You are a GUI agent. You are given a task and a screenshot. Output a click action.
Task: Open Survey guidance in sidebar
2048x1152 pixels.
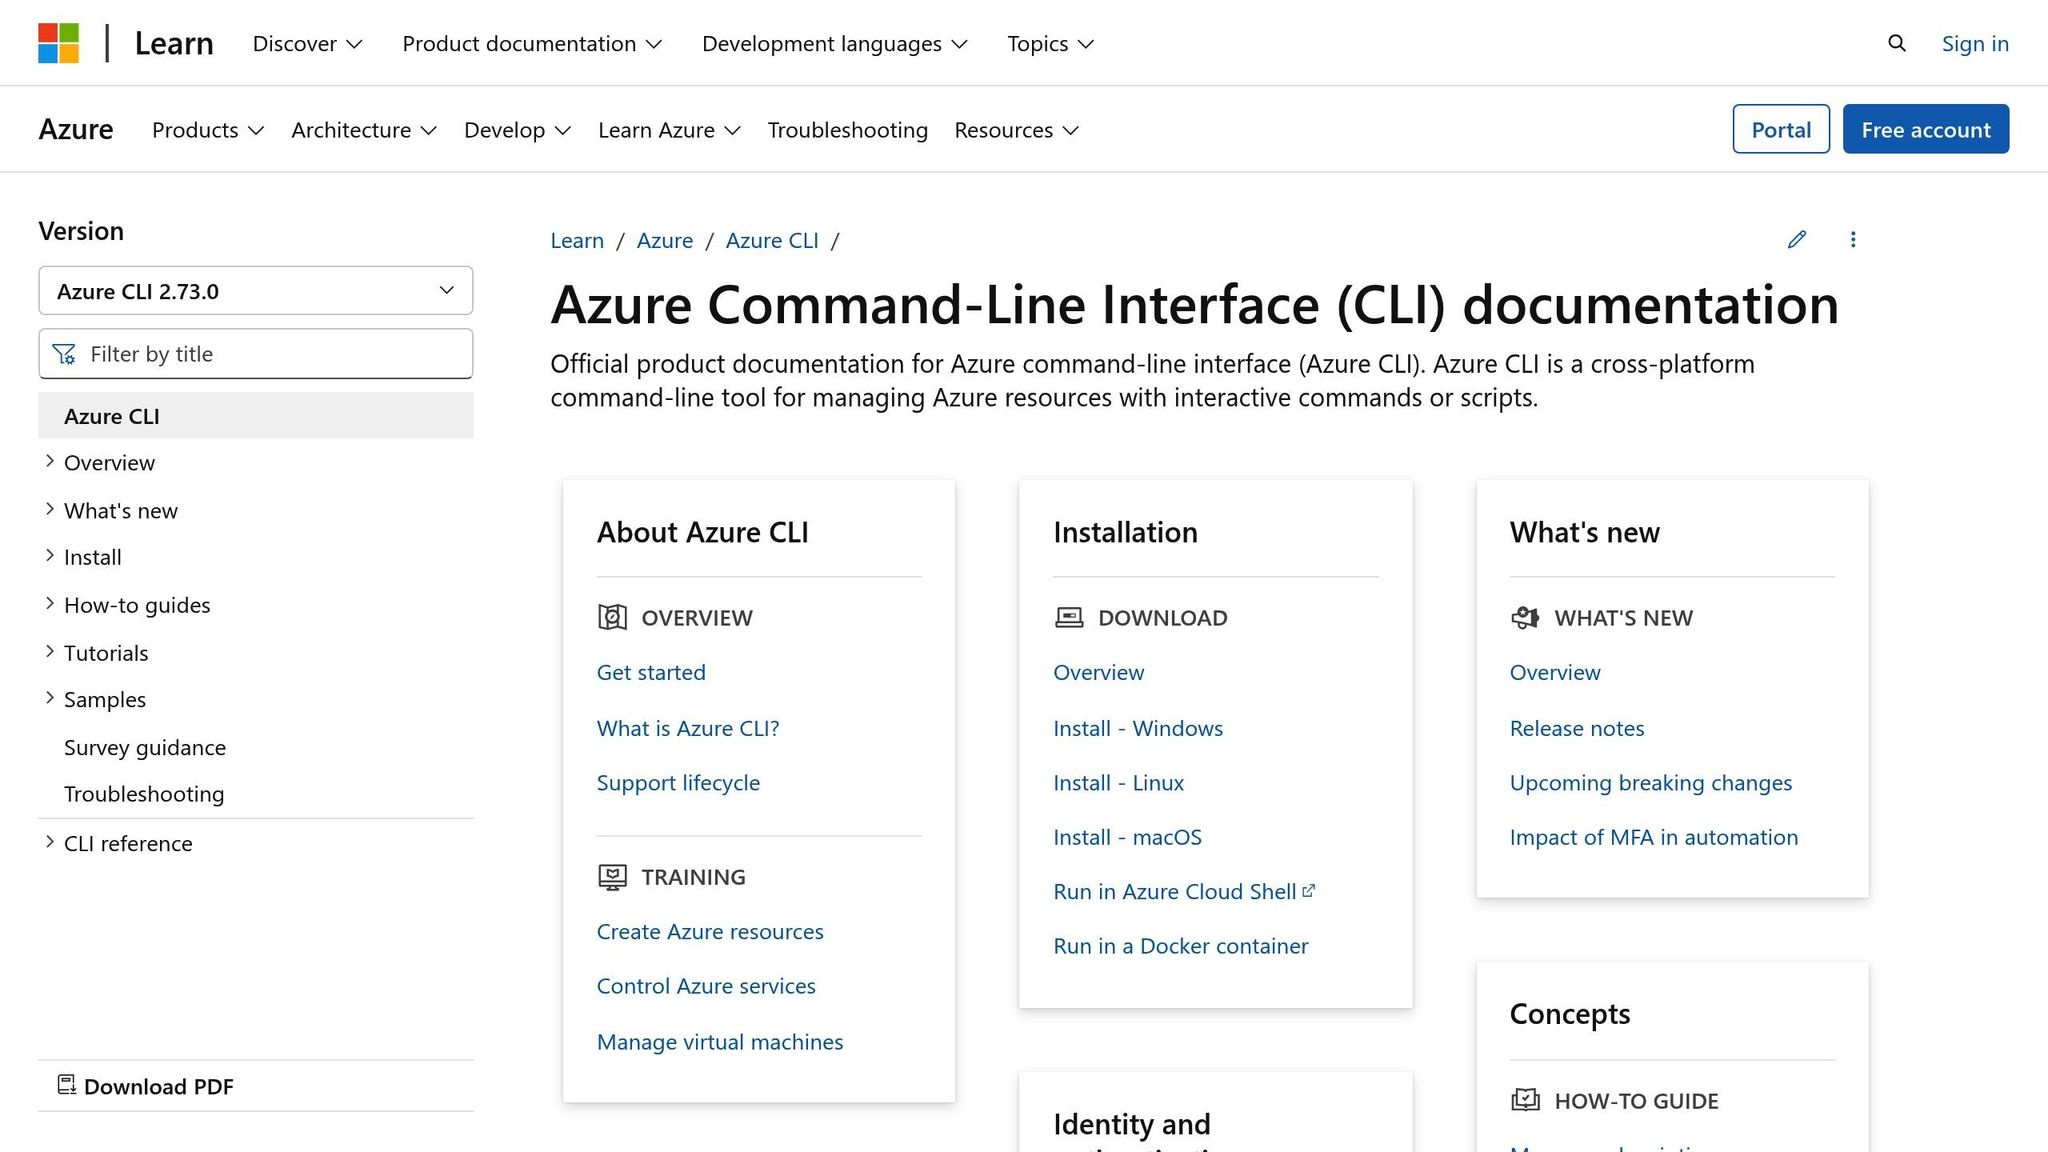145,747
